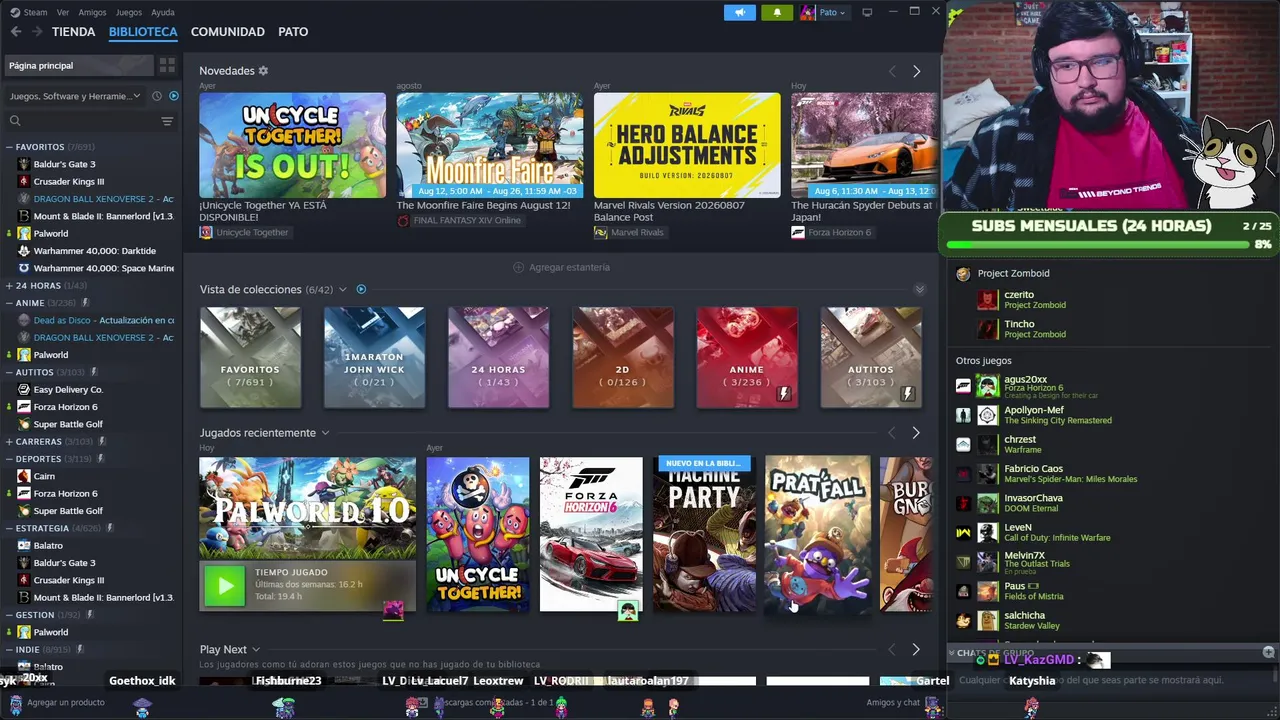Open the blue megaphone announcements button

click(740, 12)
